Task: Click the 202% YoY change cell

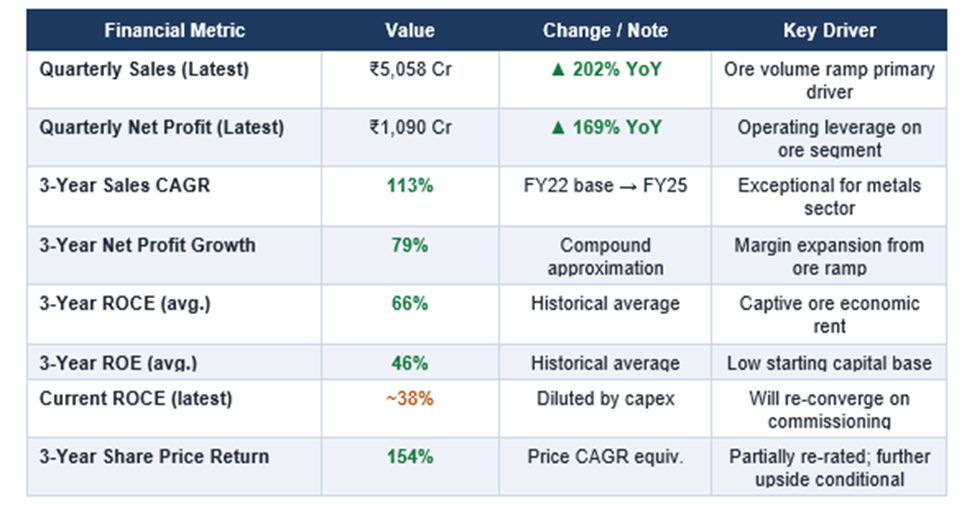Action: [604, 70]
